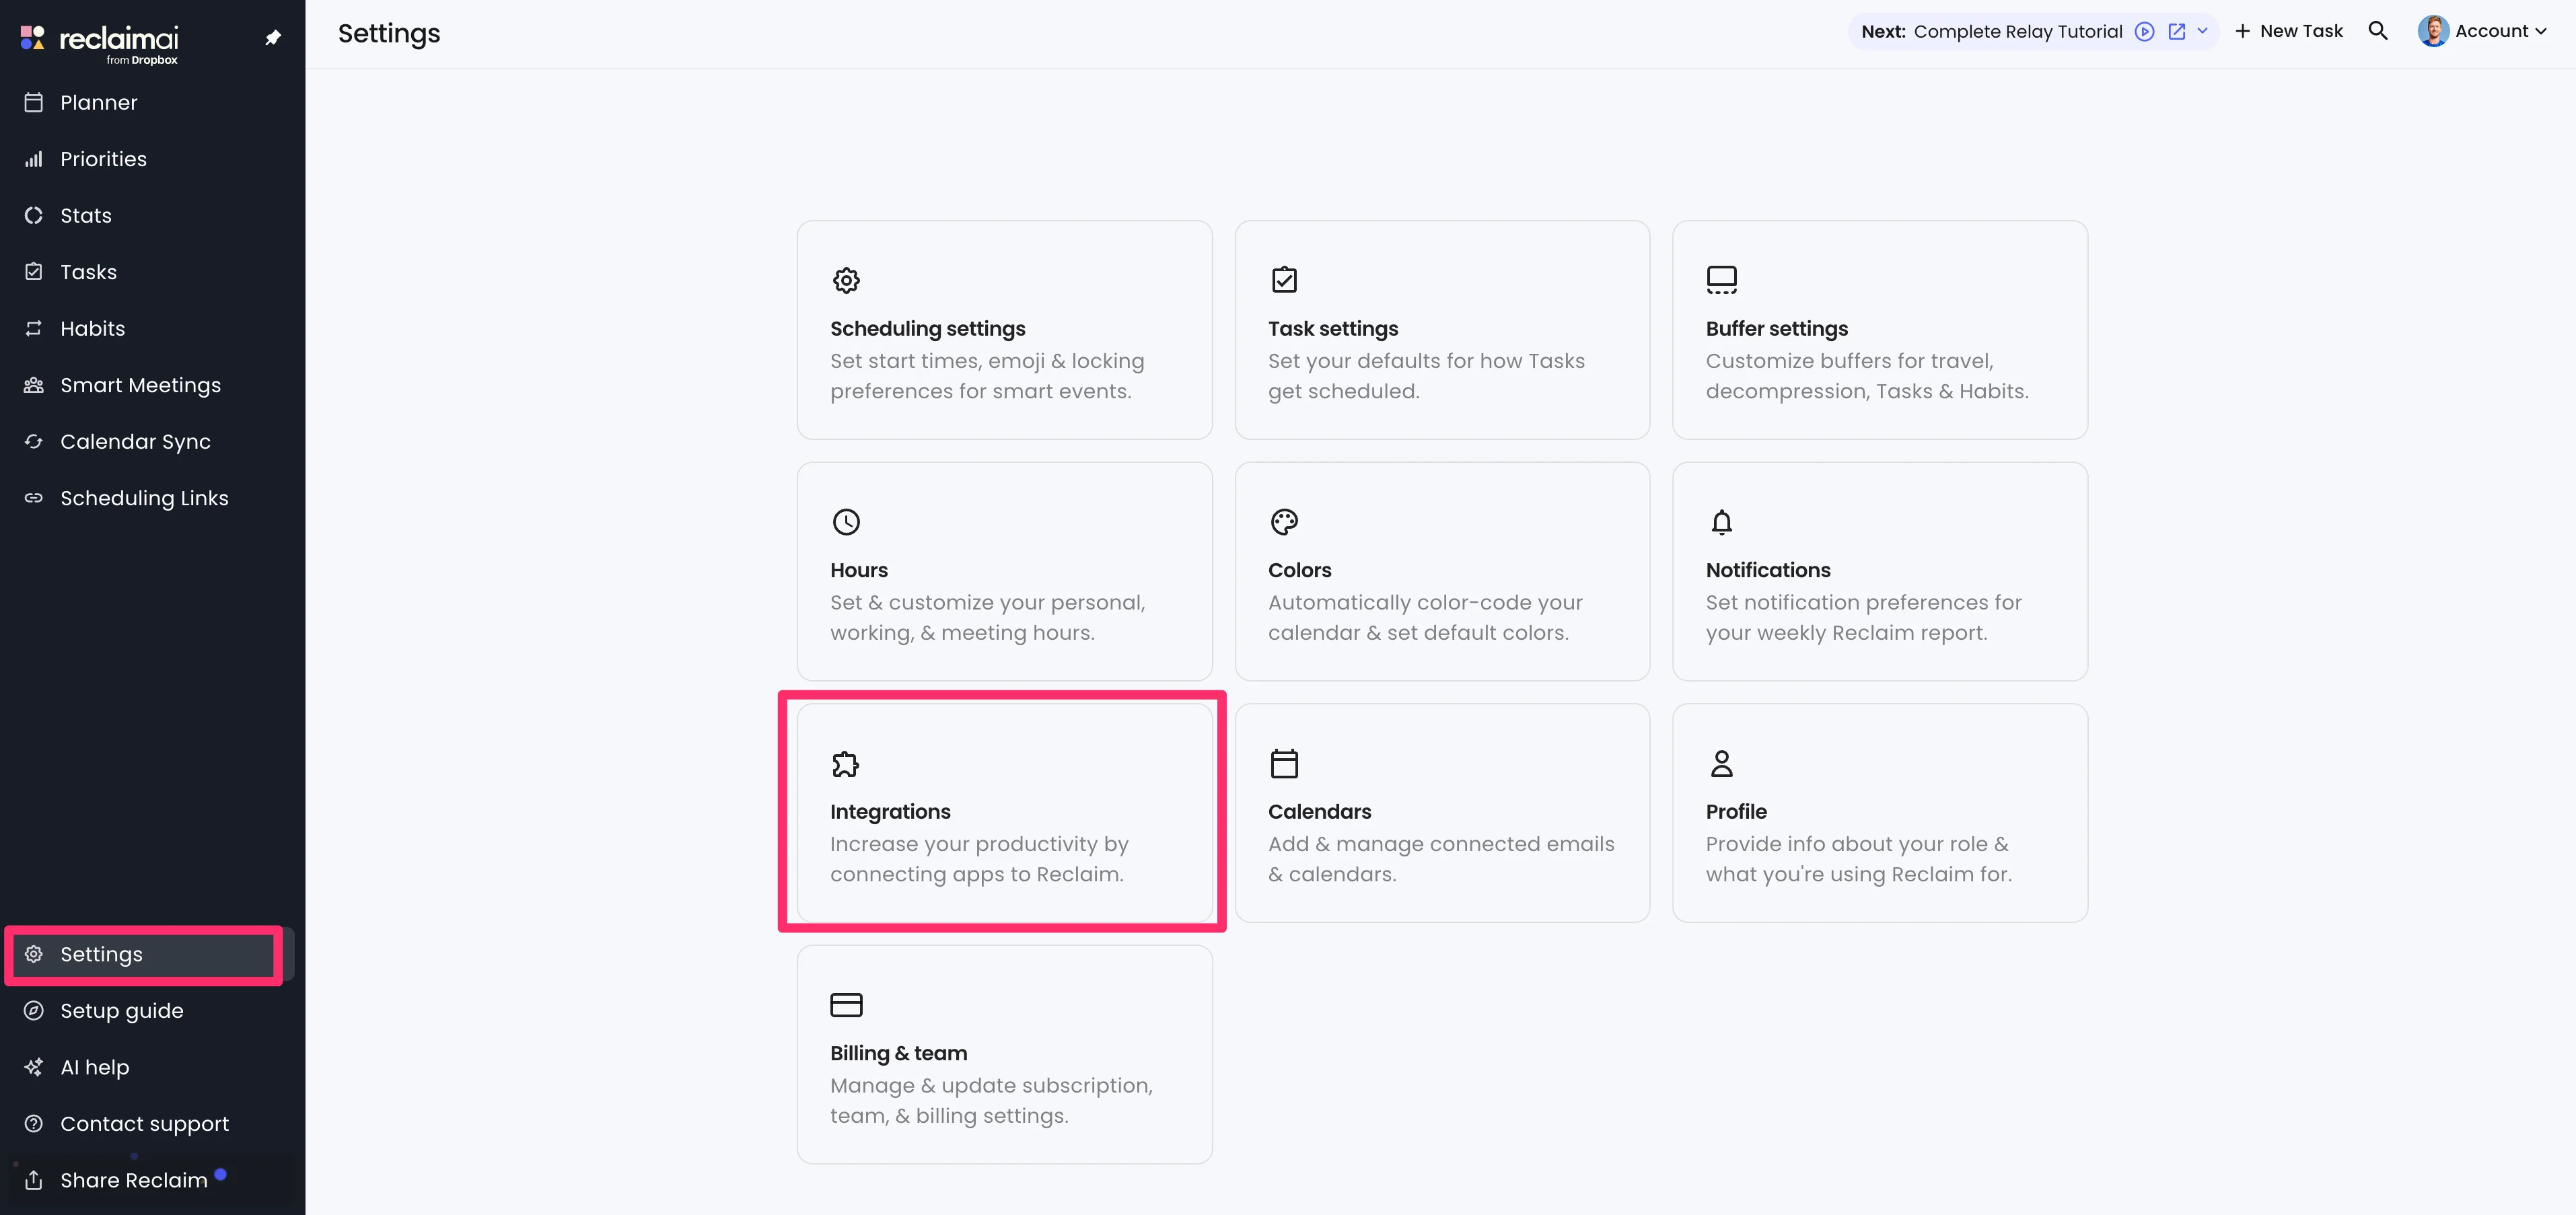Click Contact support link

coord(144,1123)
